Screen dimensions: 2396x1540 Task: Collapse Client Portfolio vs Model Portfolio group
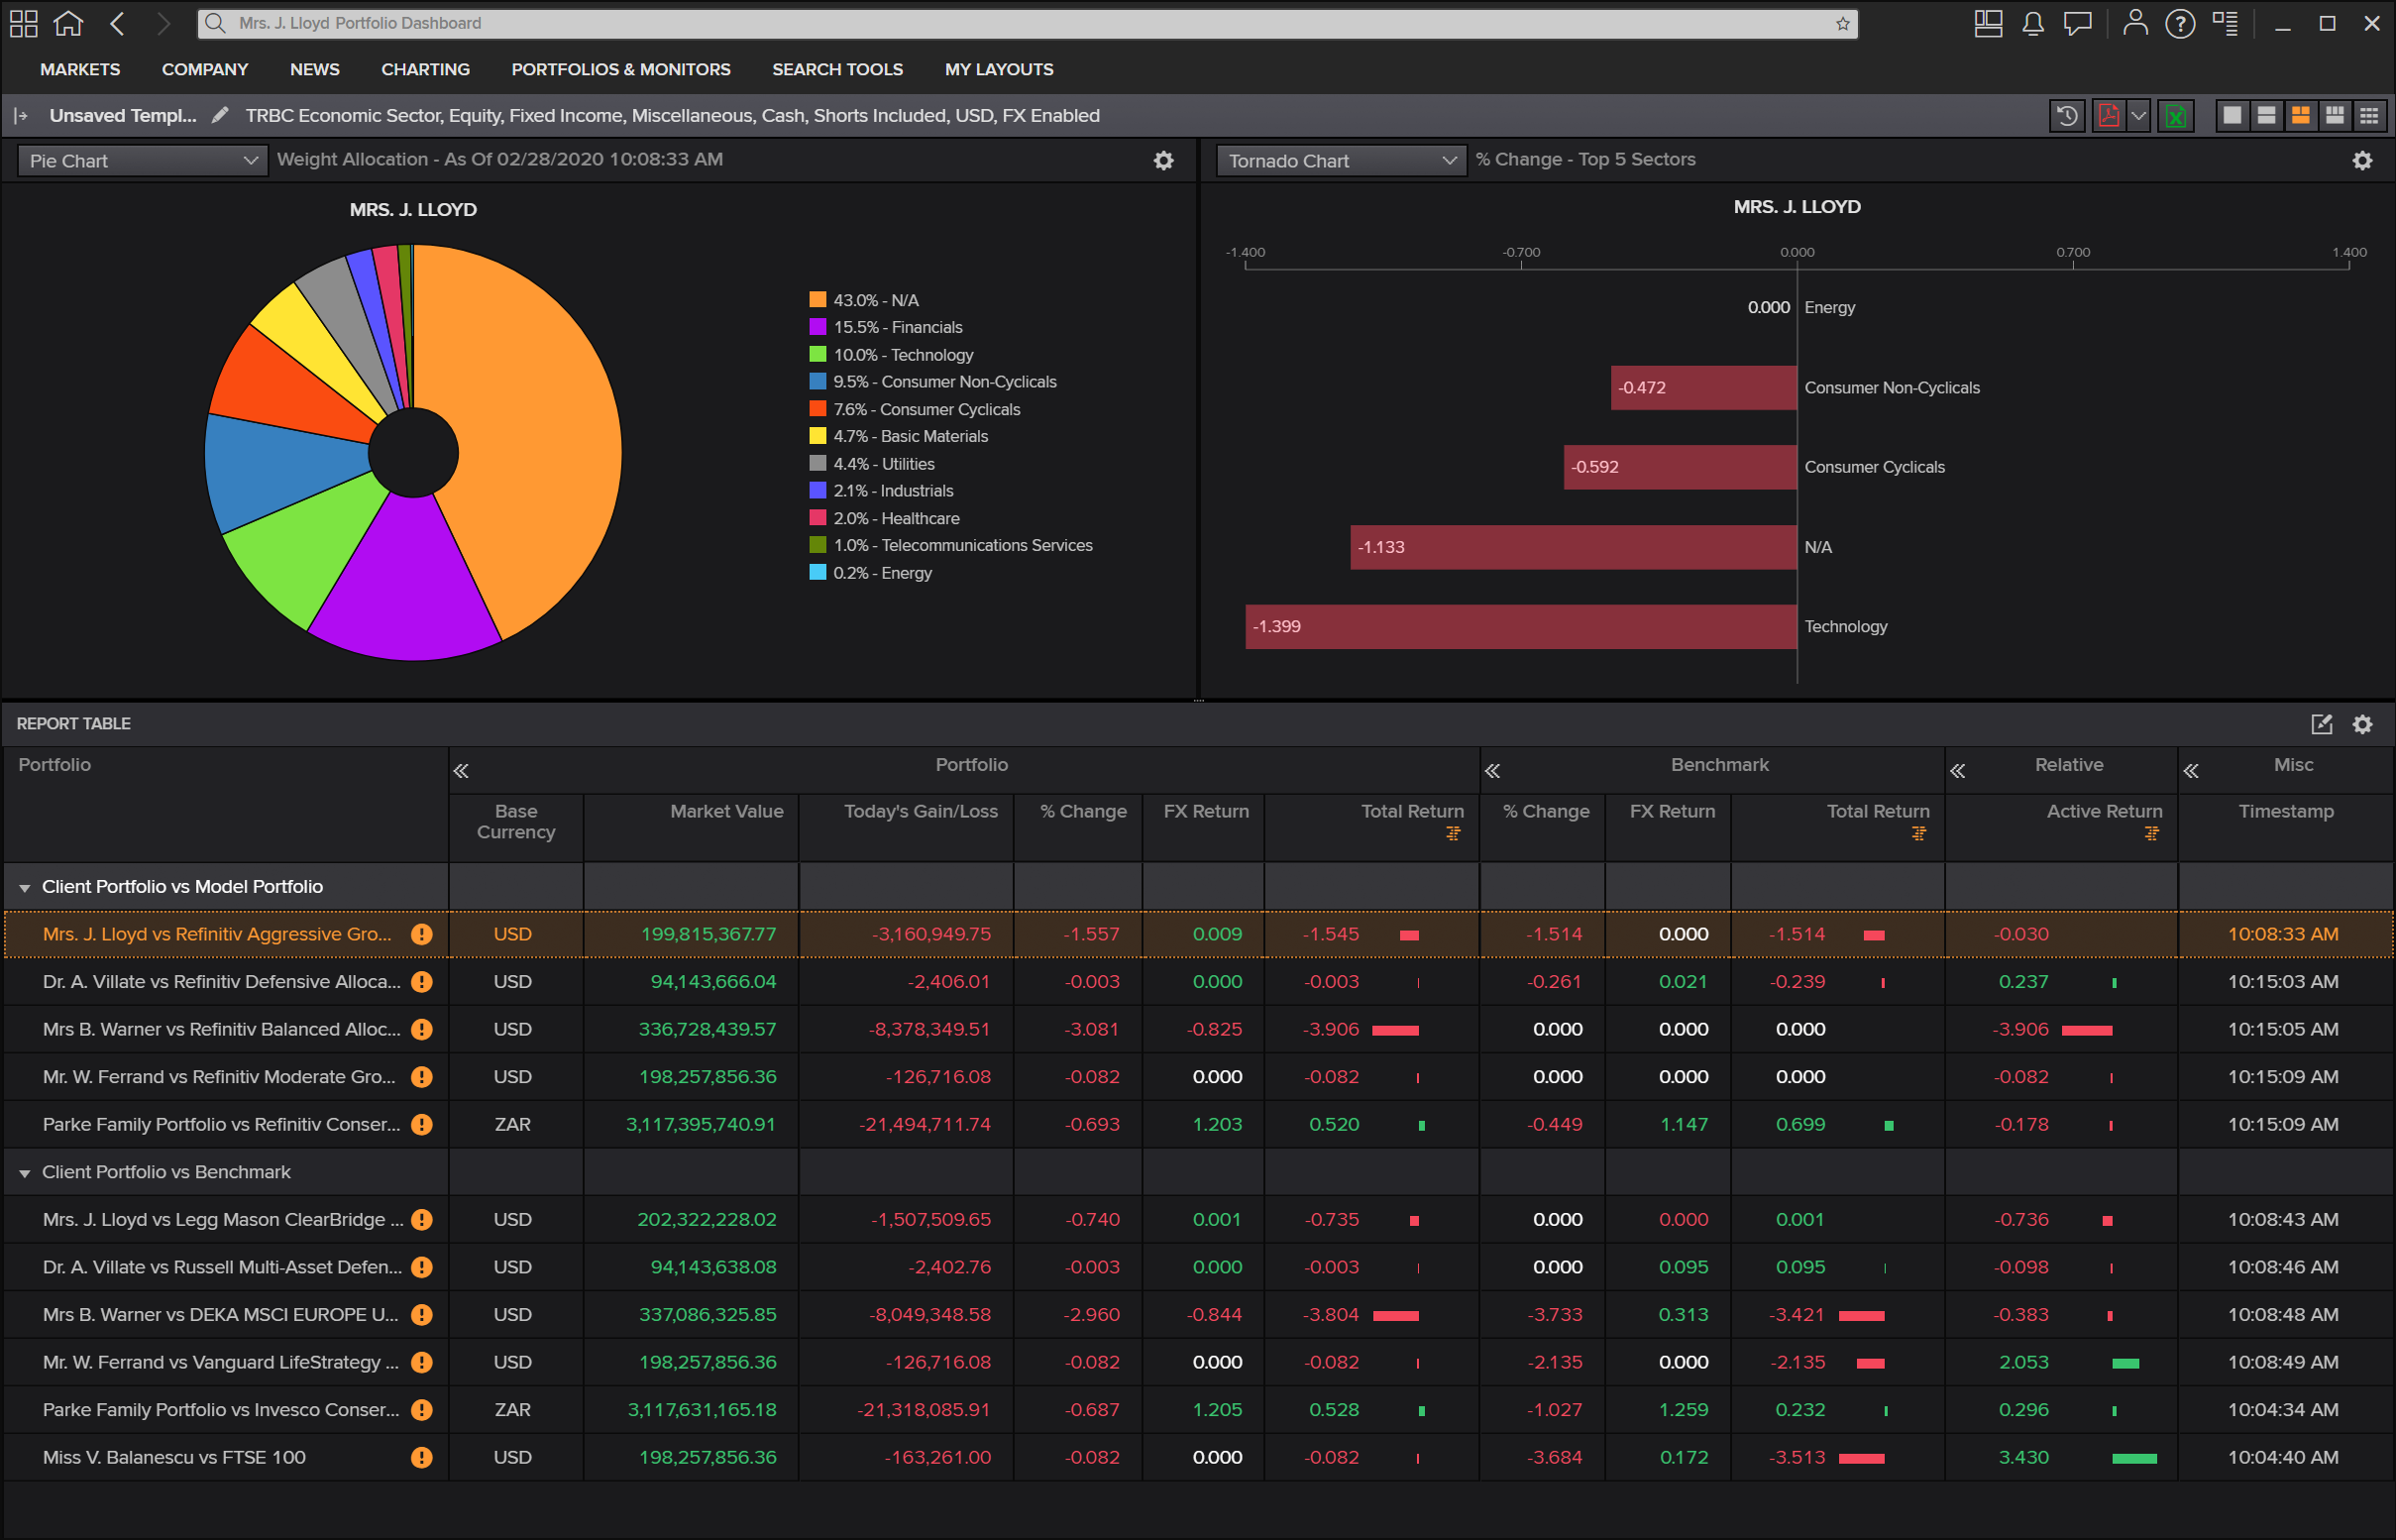(25, 888)
